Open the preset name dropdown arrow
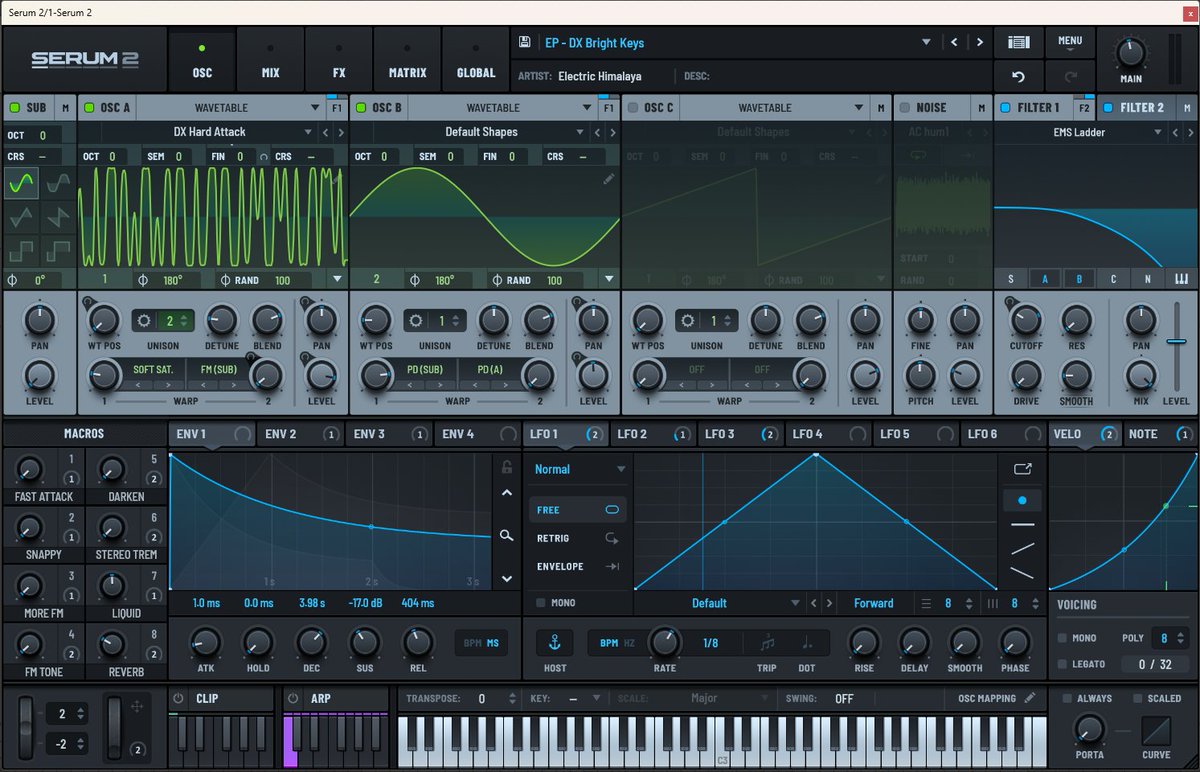Viewport: 1200px width, 772px height. (x=925, y=42)
